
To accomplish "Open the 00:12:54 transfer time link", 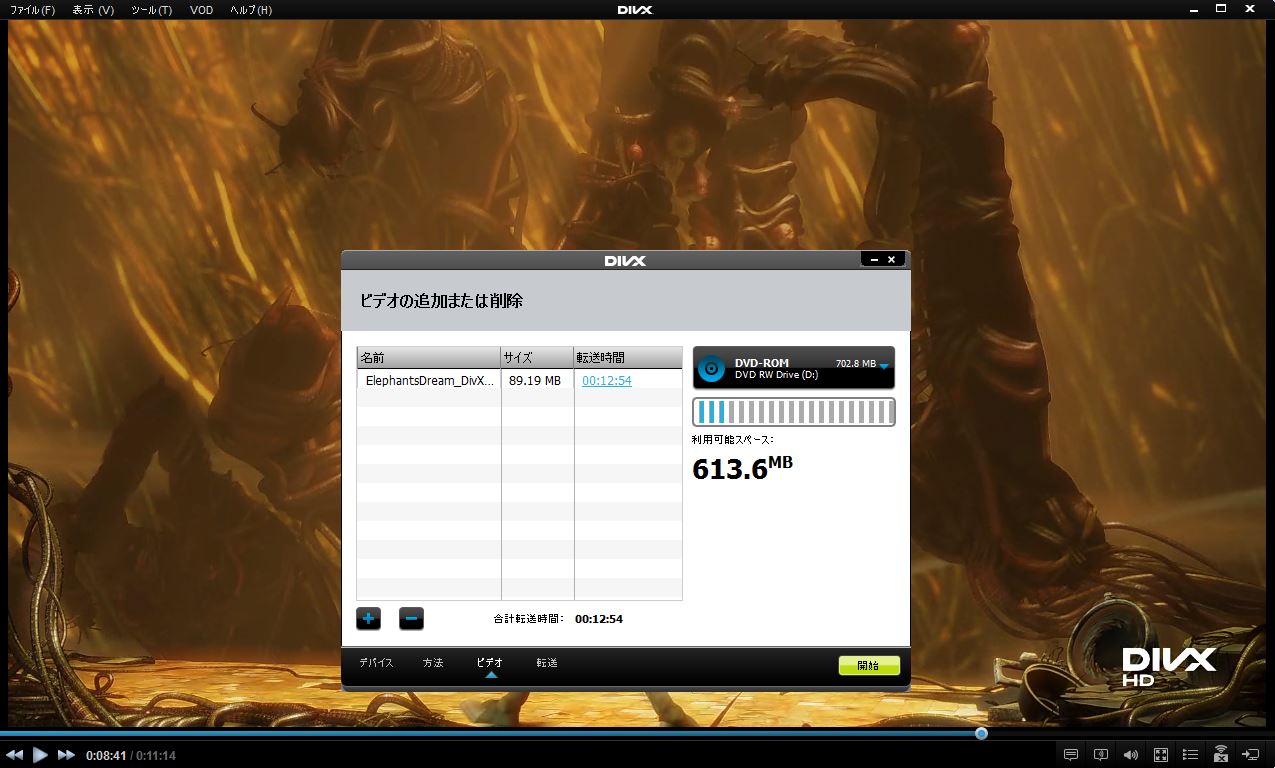I will [607, 381].
